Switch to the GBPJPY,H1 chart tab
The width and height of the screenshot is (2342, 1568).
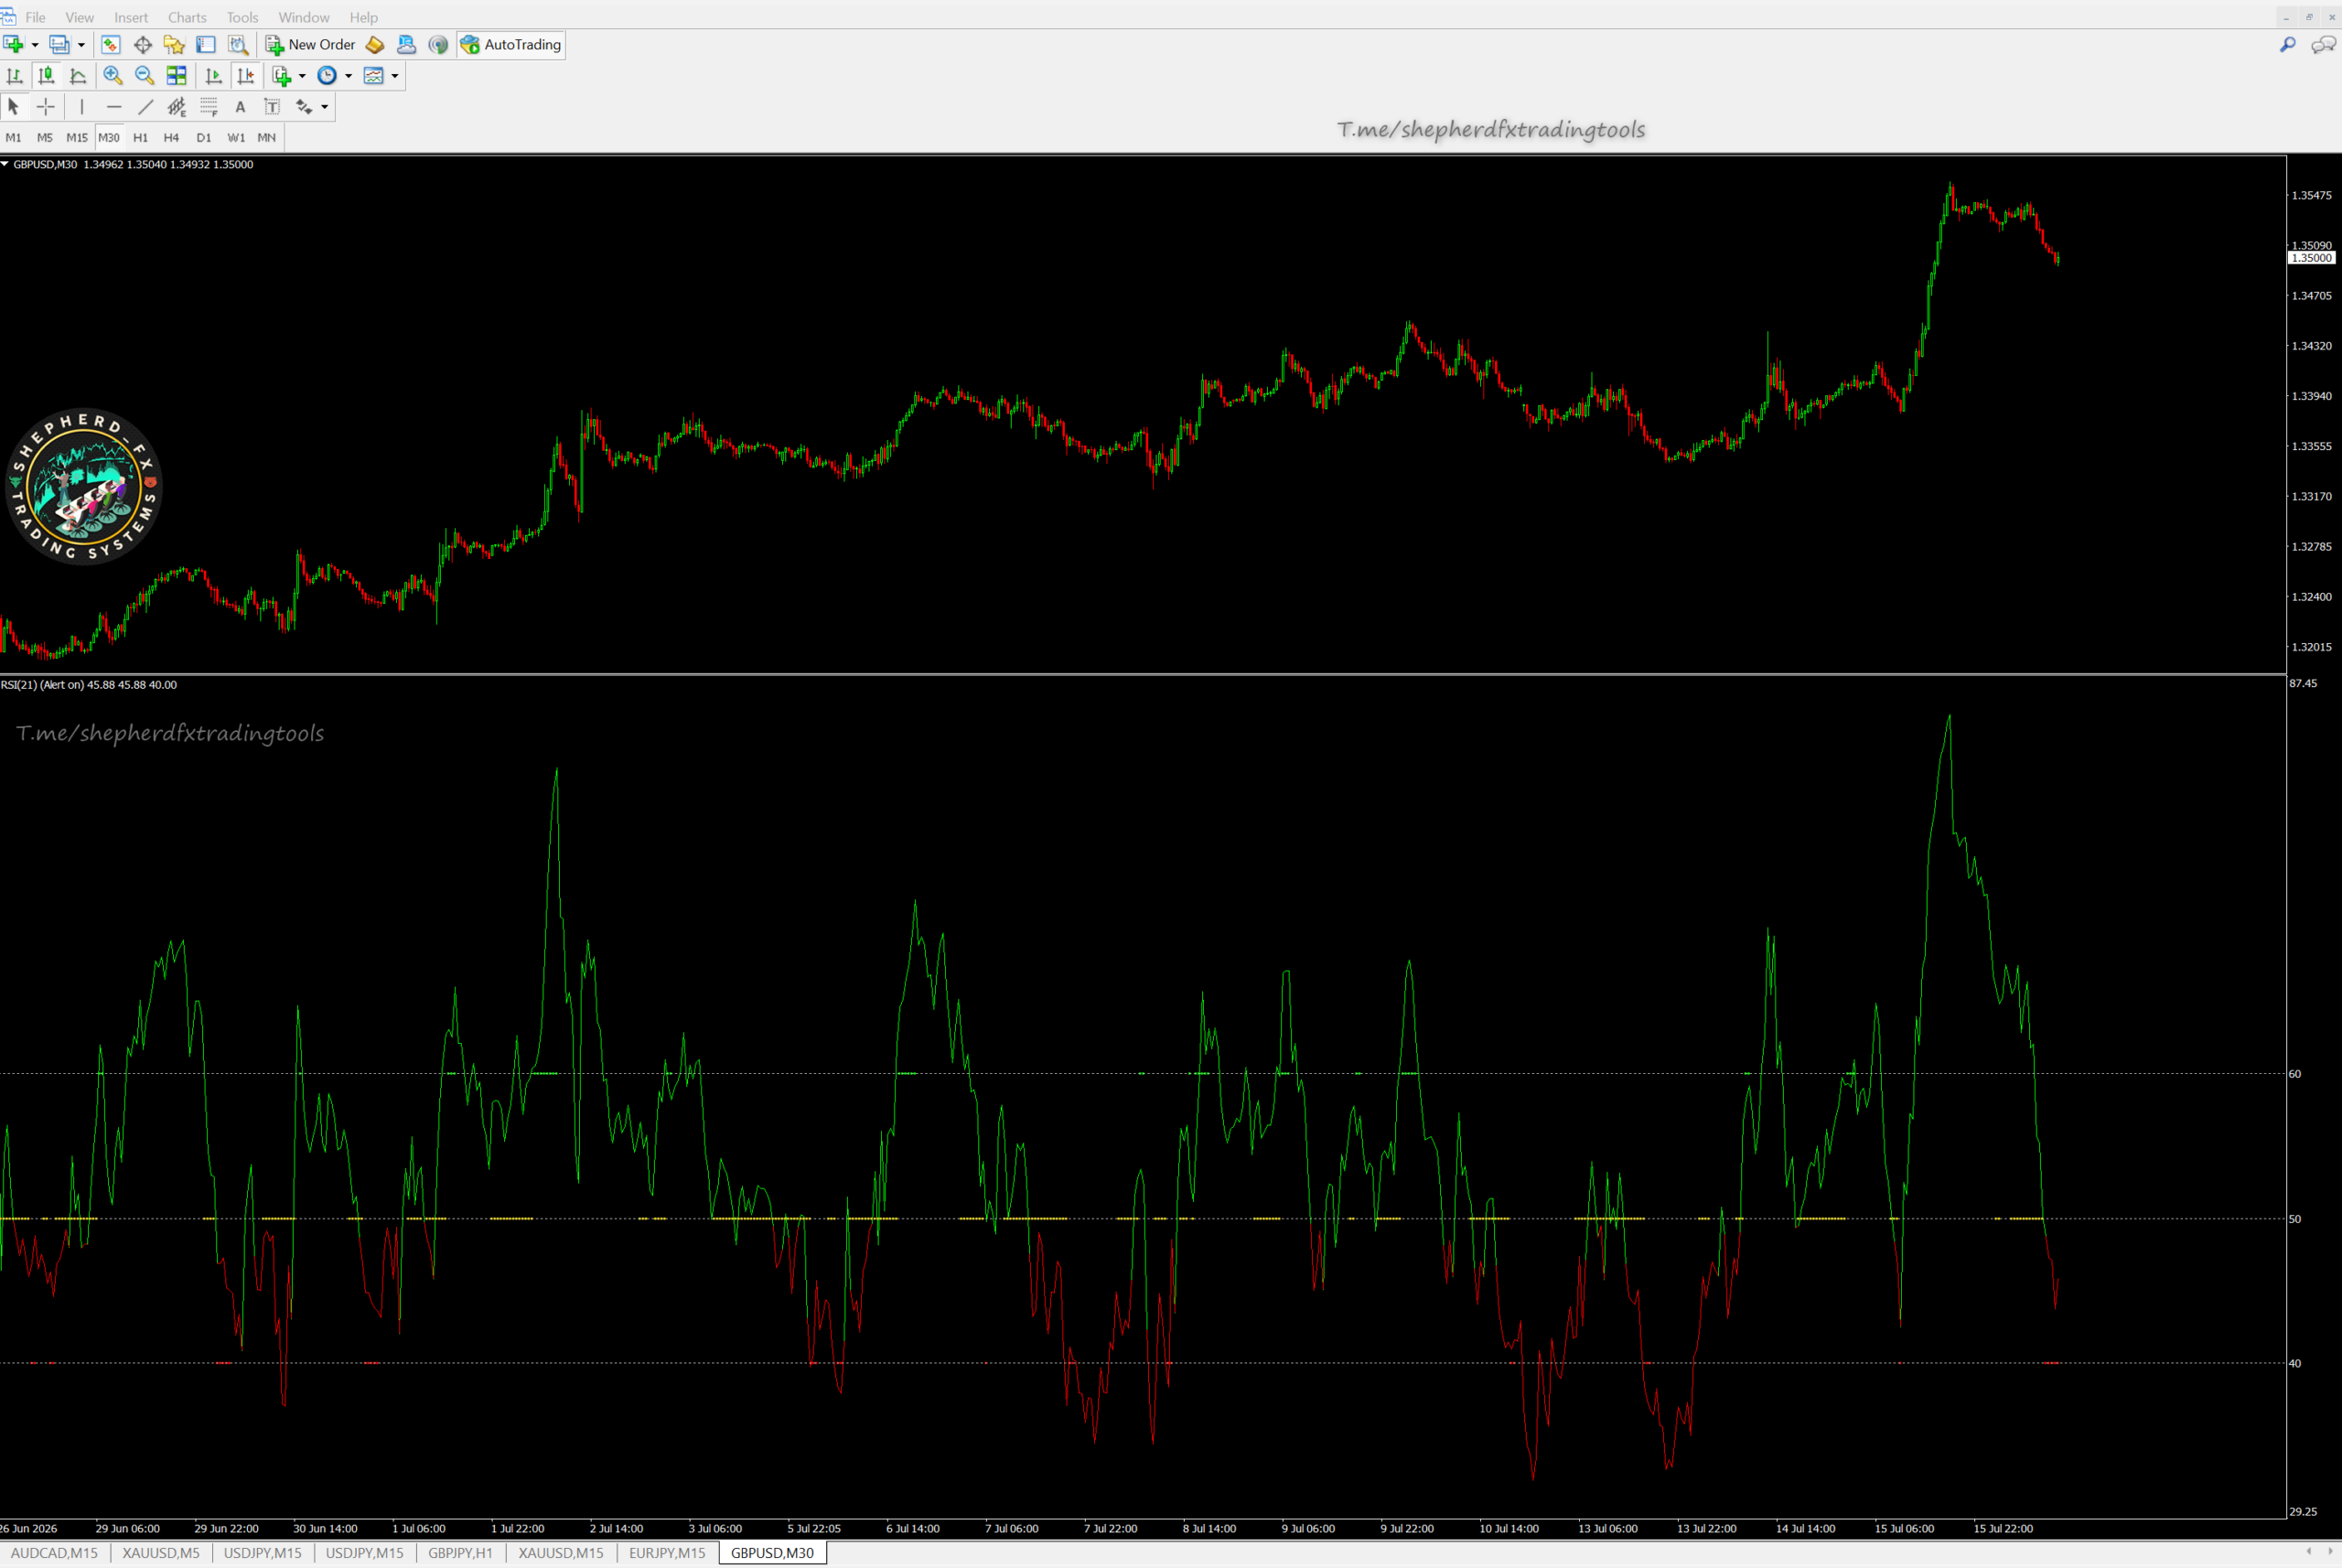(460, 1553)
